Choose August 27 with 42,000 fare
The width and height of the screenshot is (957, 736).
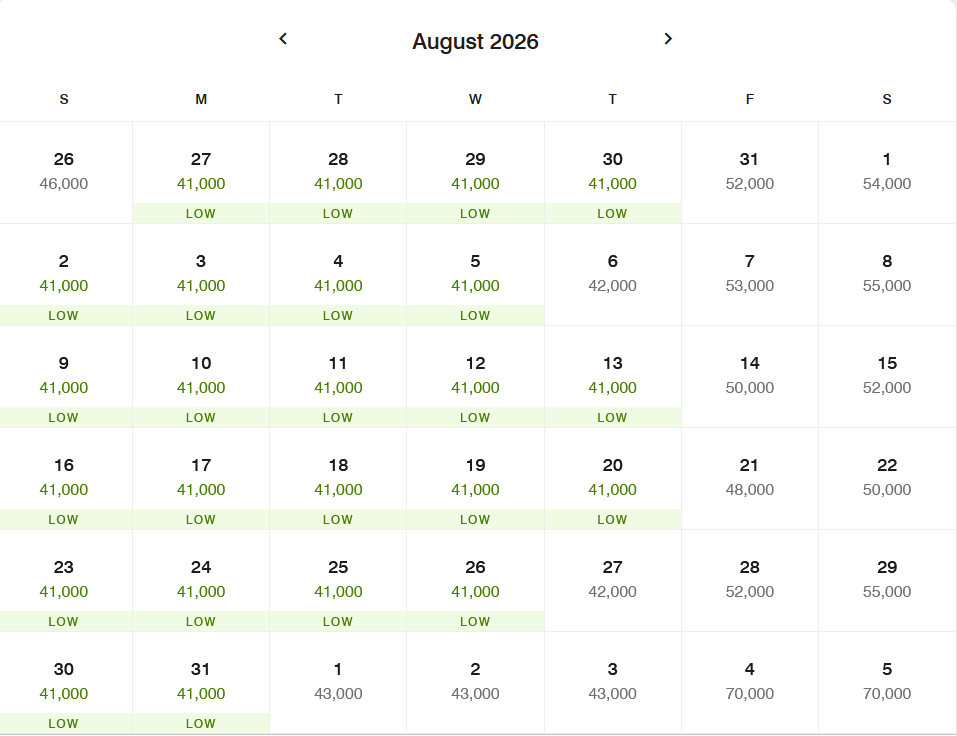pyautogui.click(x=612, y=579)
